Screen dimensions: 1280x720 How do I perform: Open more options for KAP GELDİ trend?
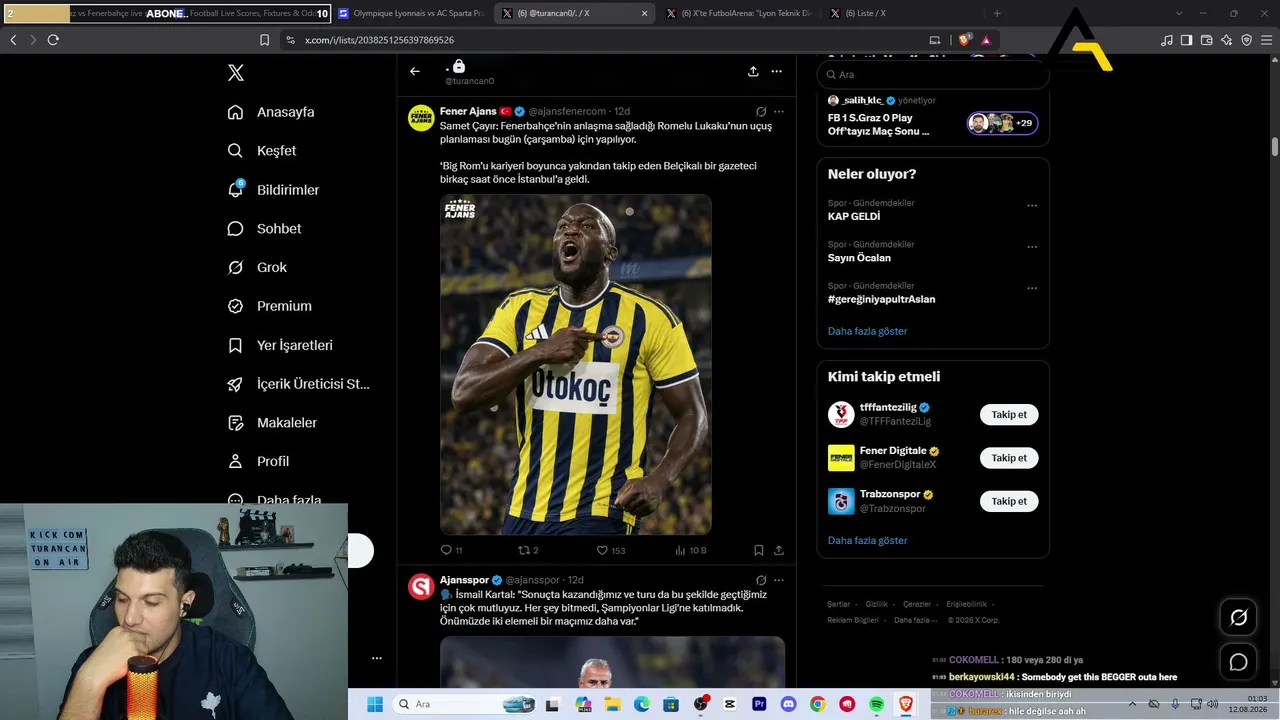(1032, 205)
